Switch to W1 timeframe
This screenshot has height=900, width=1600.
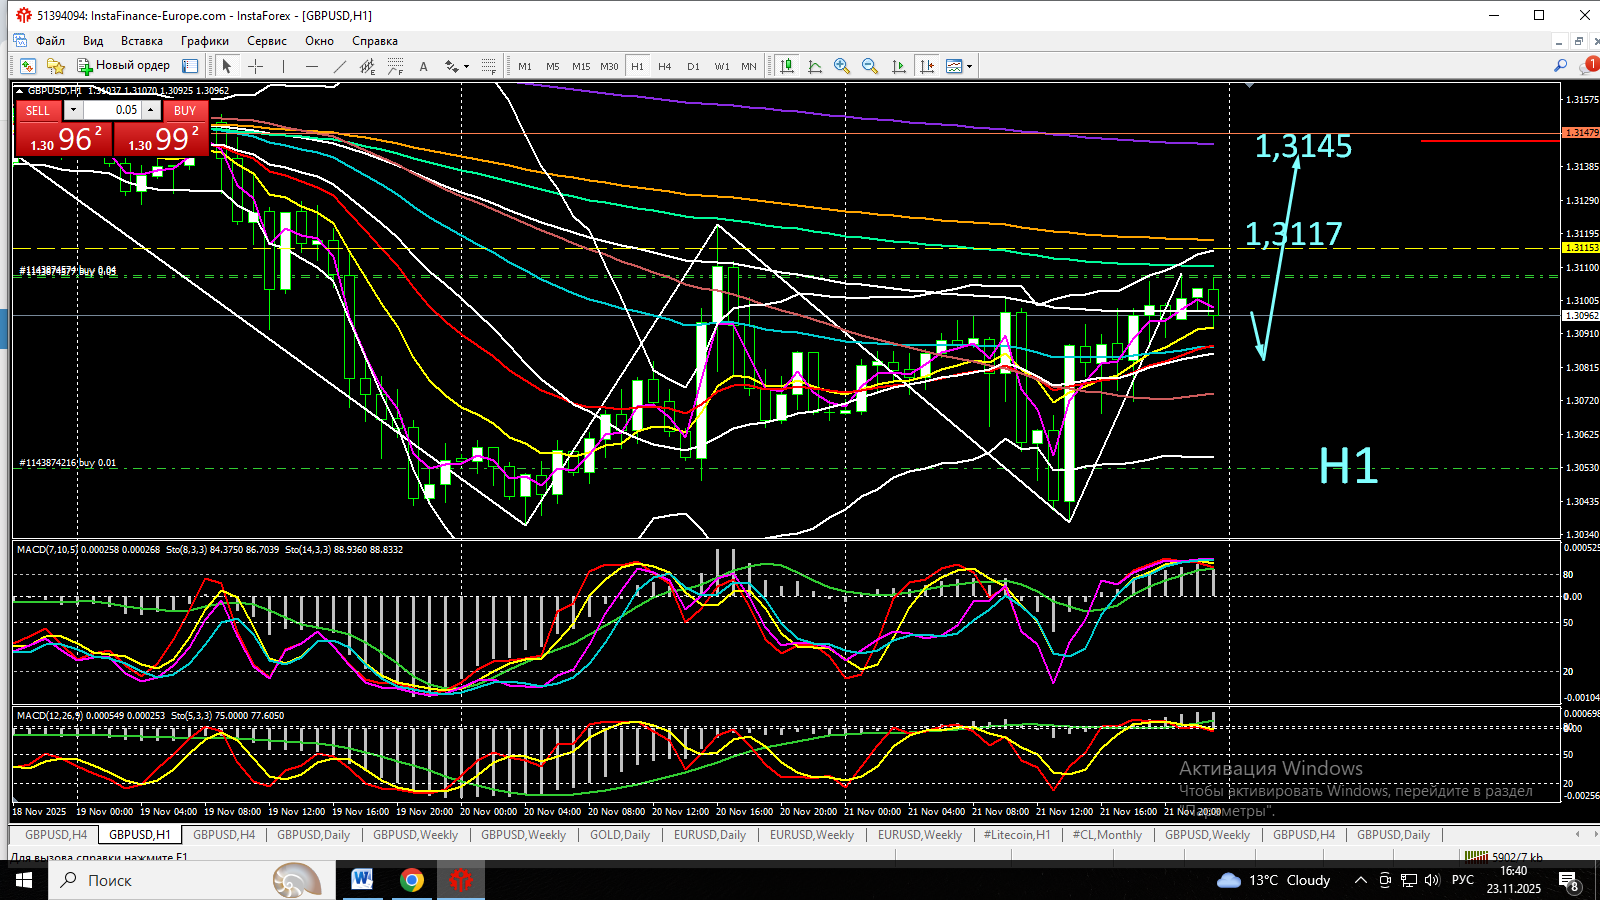(x=722, y=66)
